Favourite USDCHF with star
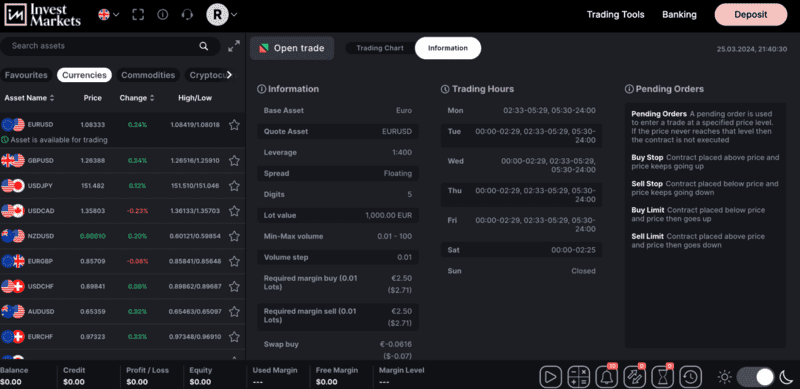 234,286
